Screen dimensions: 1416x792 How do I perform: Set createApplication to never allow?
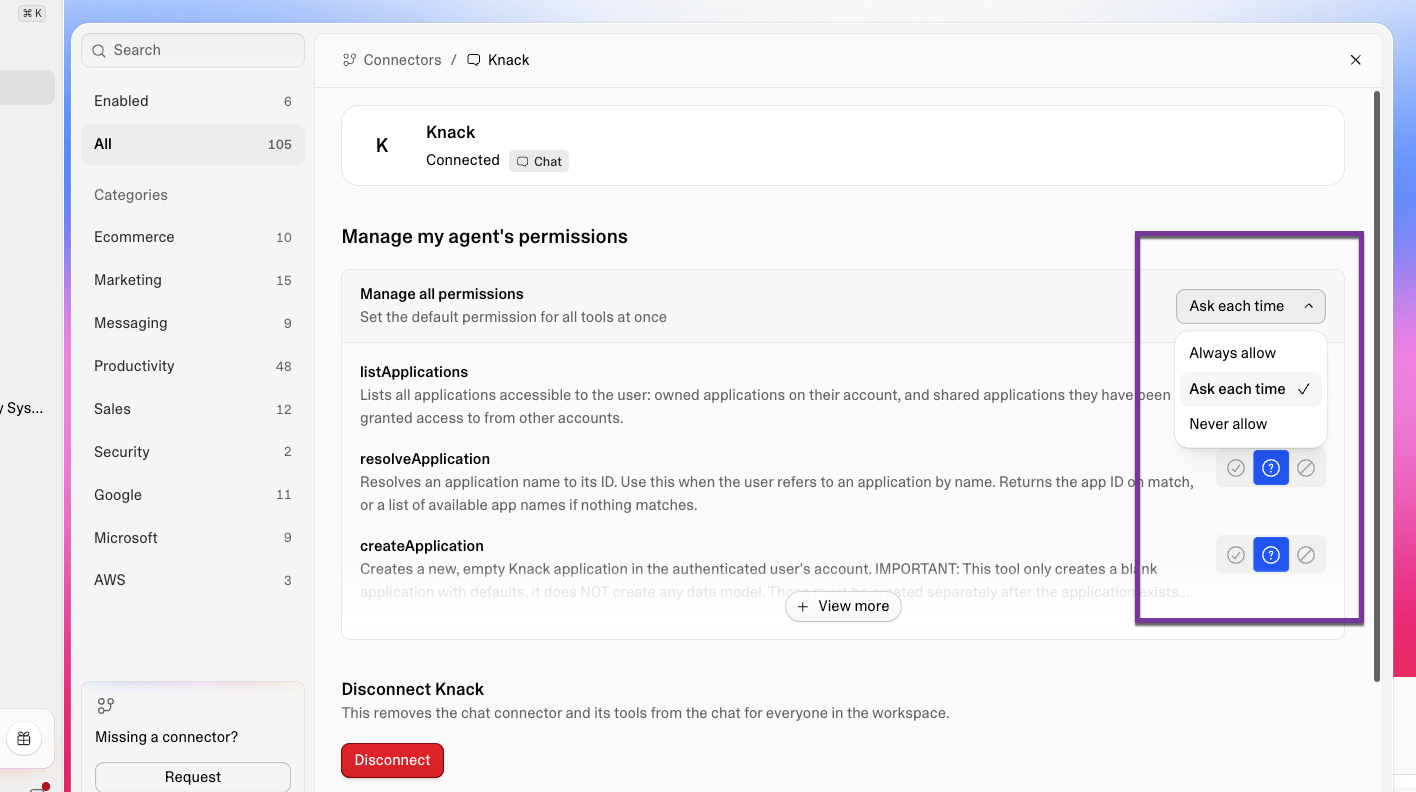(x=1306, y=555)
